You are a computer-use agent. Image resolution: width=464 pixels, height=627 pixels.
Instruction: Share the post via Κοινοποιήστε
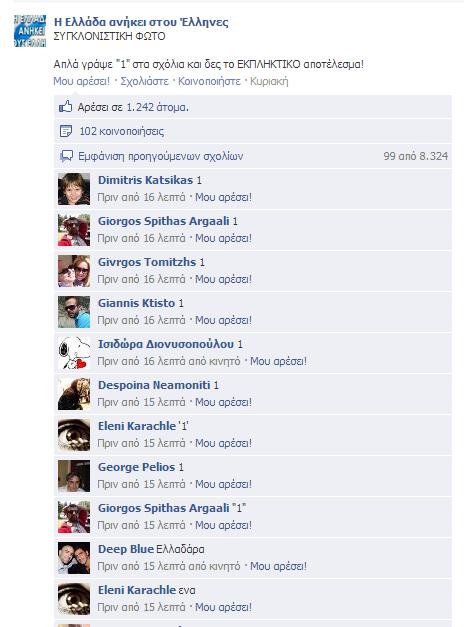[209, 81]
